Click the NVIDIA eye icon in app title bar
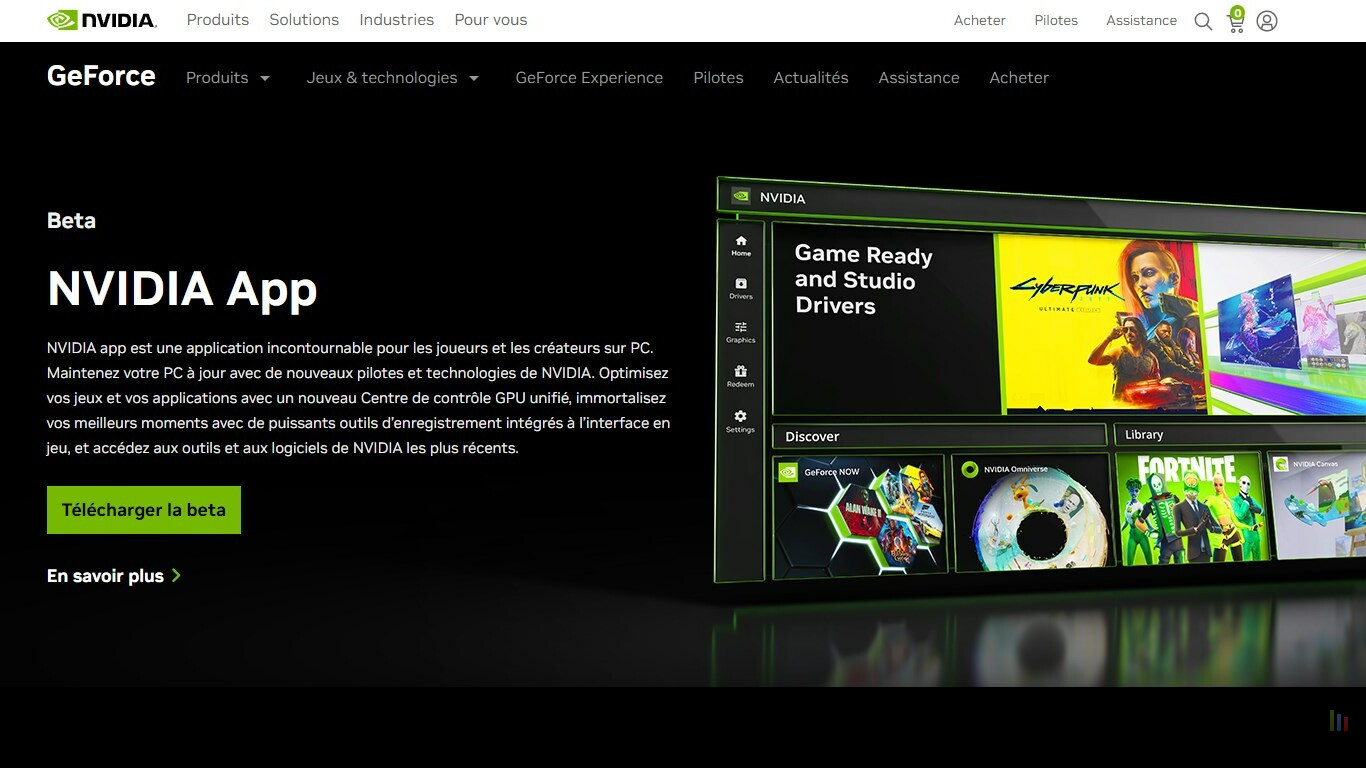 [741, 196]
